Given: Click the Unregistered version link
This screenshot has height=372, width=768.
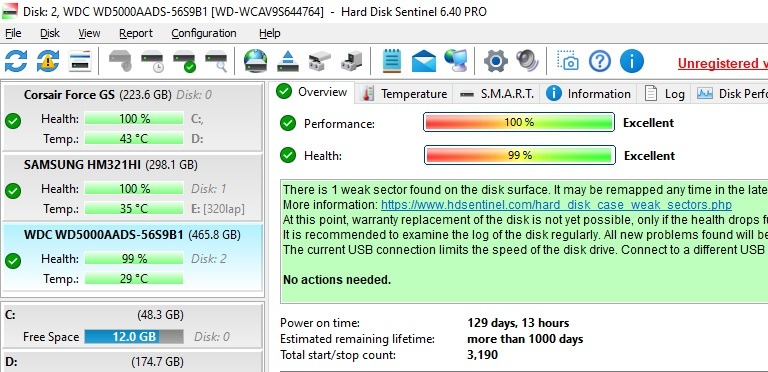Looking at the screenshot, I should point(722,63).
